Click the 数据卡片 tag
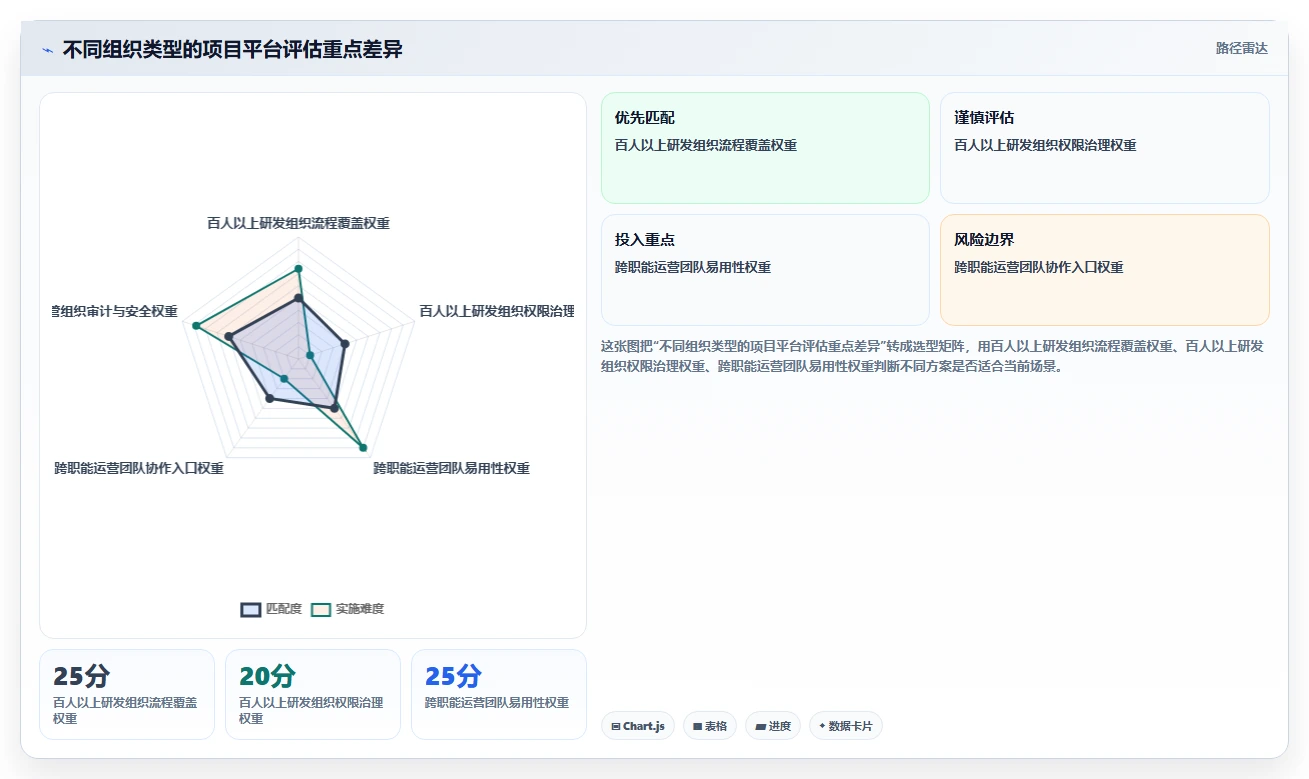Viewport: 1309px width, 779px height. [846, 726]
